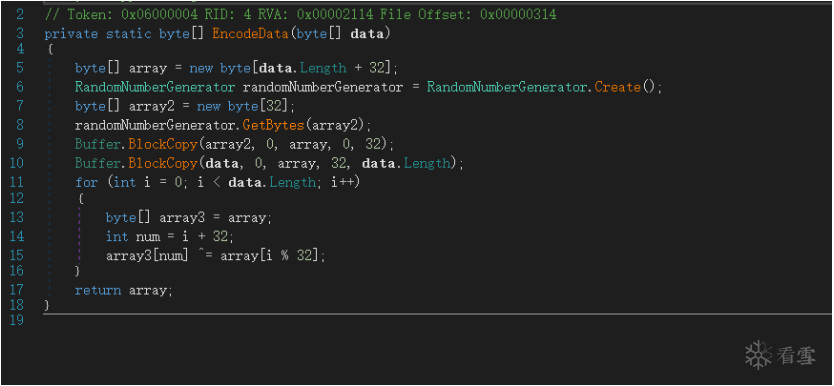Select the Token comment on line 2

(x=301, y=14)
